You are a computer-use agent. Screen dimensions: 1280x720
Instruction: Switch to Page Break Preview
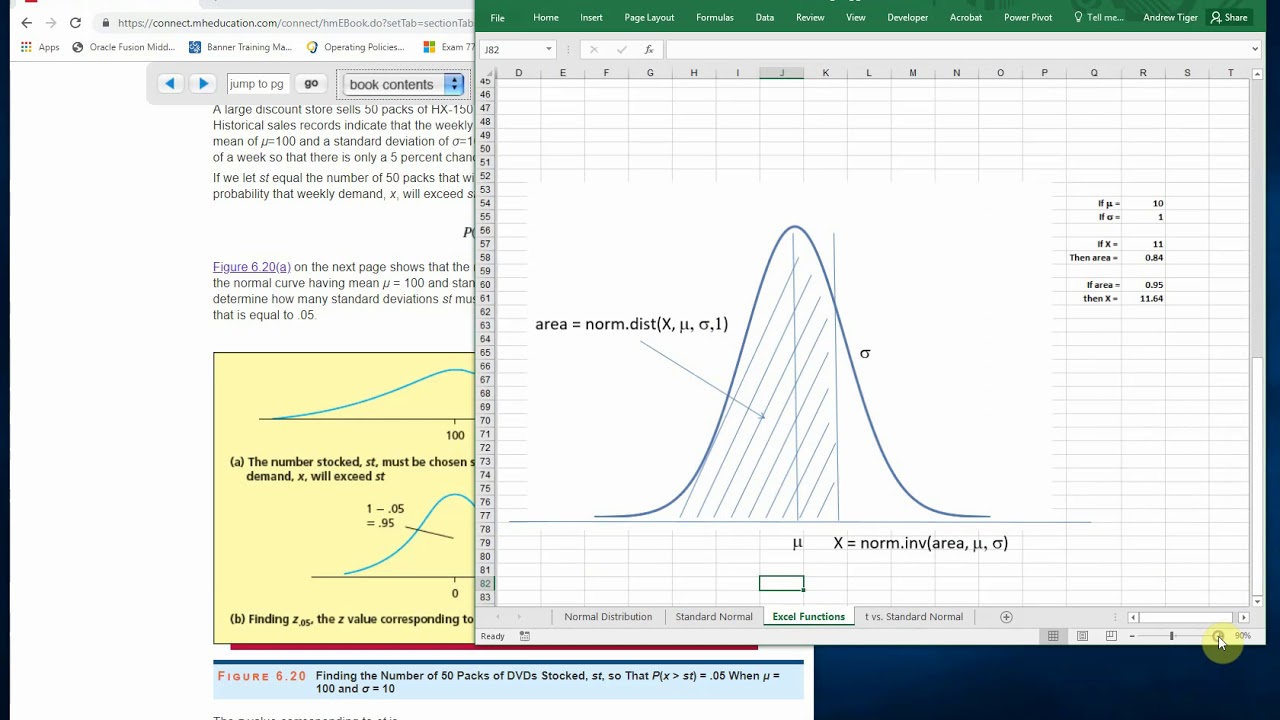1111,636
